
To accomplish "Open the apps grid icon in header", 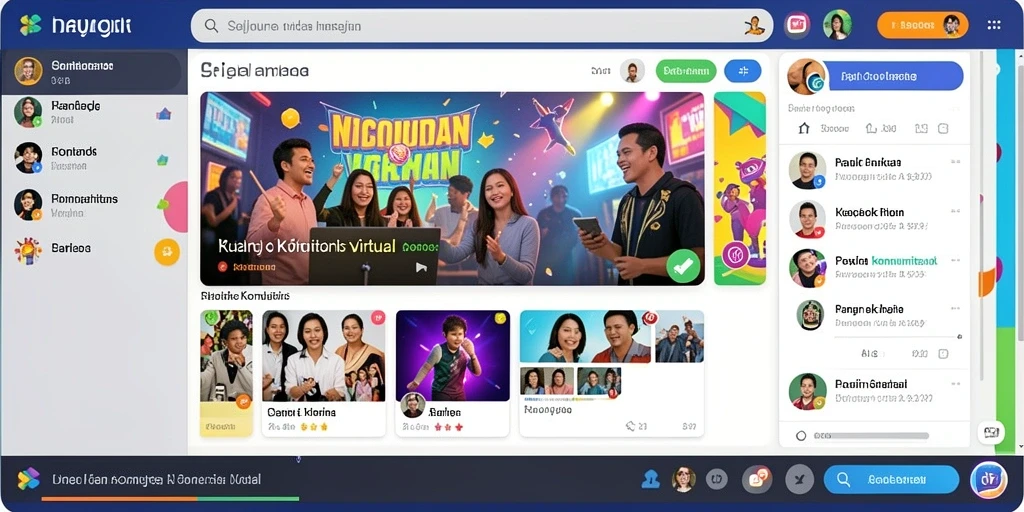I will [x=994, y=25].
